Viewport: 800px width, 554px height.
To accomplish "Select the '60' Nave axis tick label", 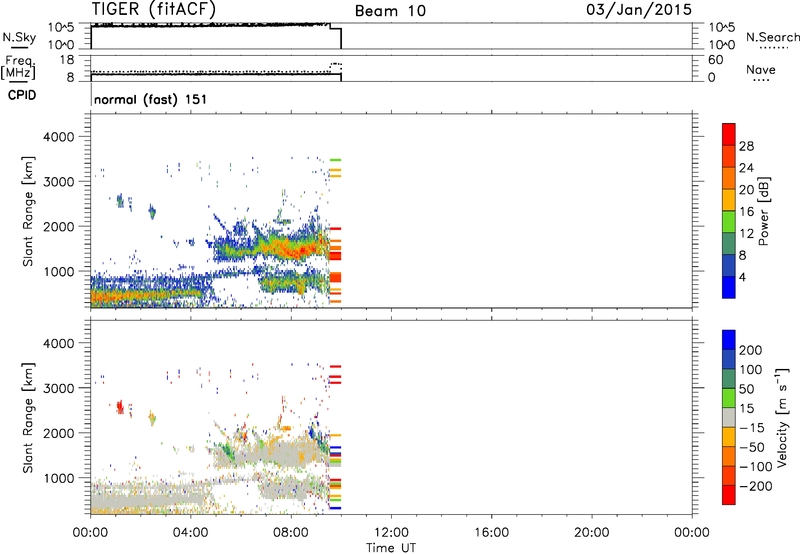I will click(715, 60).
